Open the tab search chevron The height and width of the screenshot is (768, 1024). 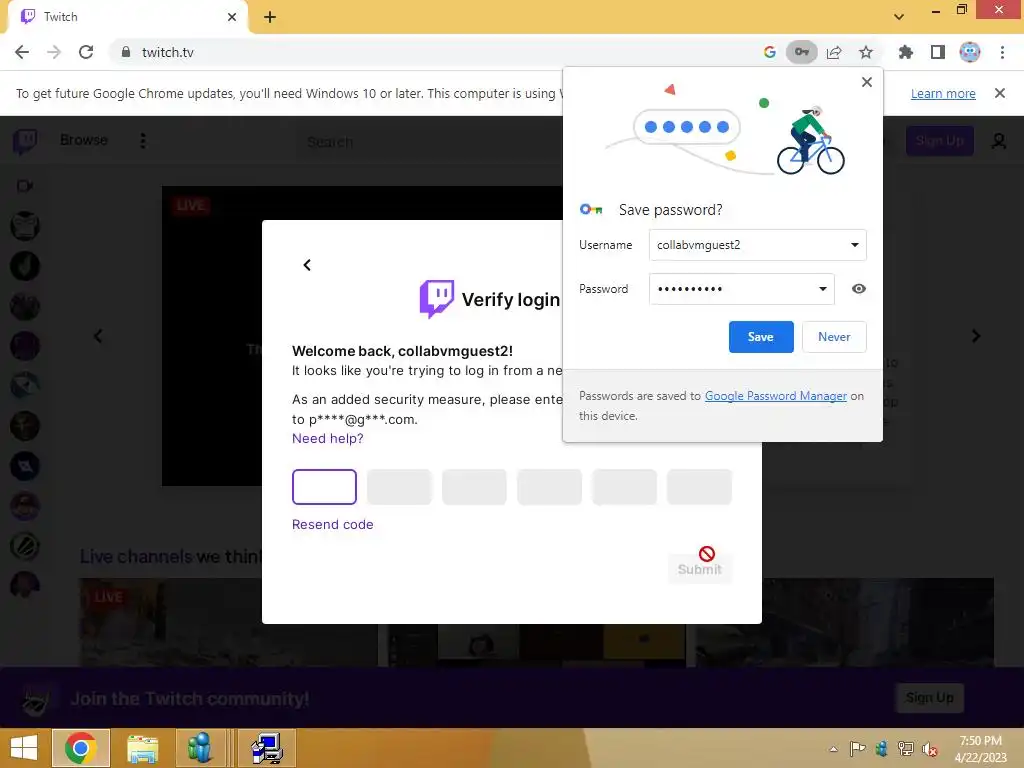[899, 17]
